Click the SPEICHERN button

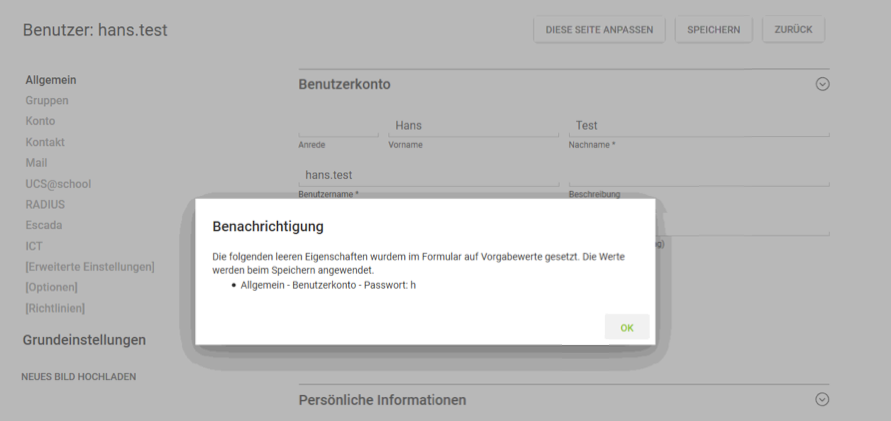click(713, 30)
